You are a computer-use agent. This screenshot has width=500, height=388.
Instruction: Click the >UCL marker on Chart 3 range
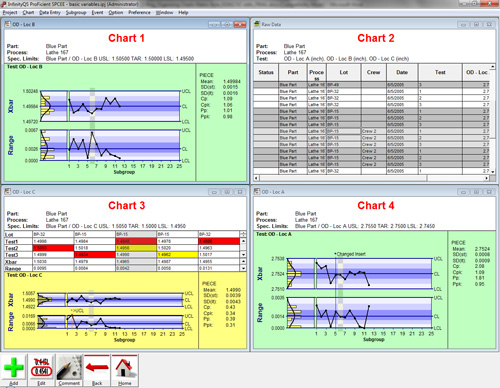coord(77,311)
